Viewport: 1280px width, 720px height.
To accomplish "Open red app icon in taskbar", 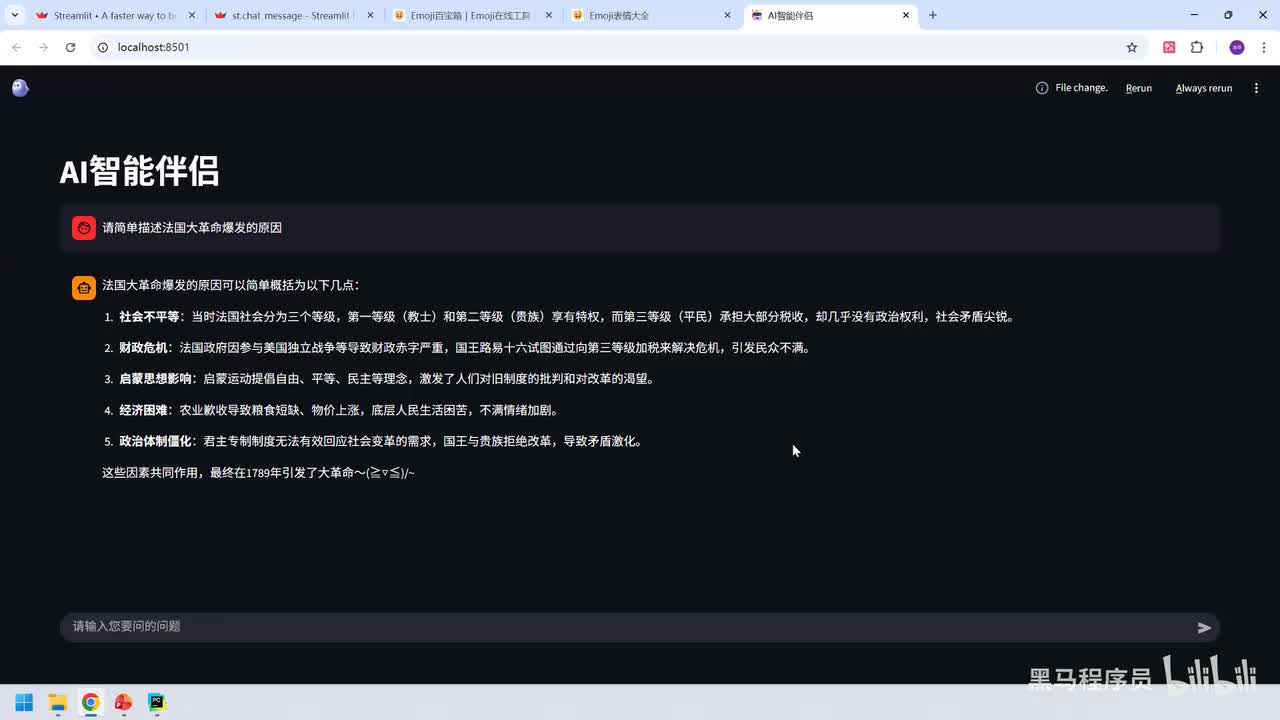I will [x=124, y=702].
